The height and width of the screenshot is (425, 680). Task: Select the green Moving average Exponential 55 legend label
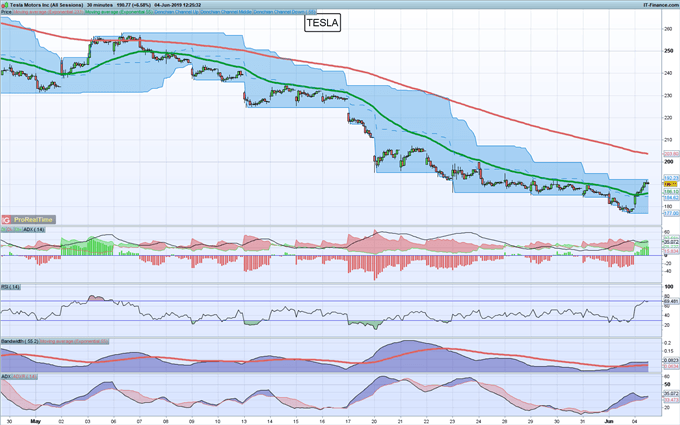tap(119, 12)
